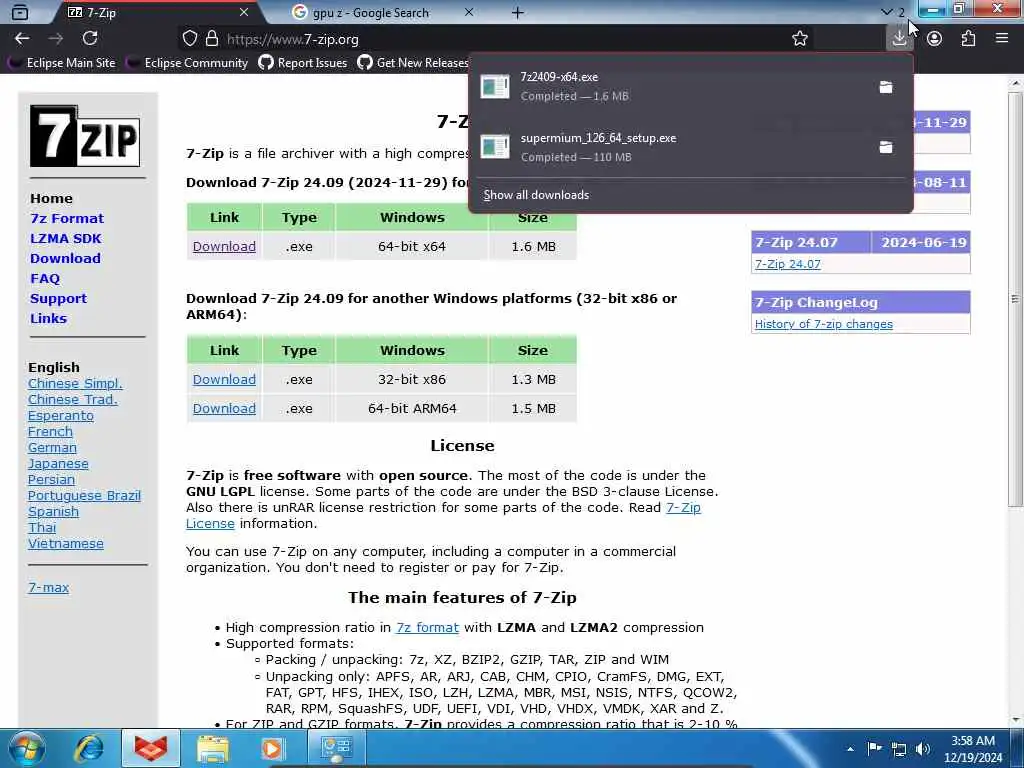Switch language to Chinese Trad.

pos(72,399)
